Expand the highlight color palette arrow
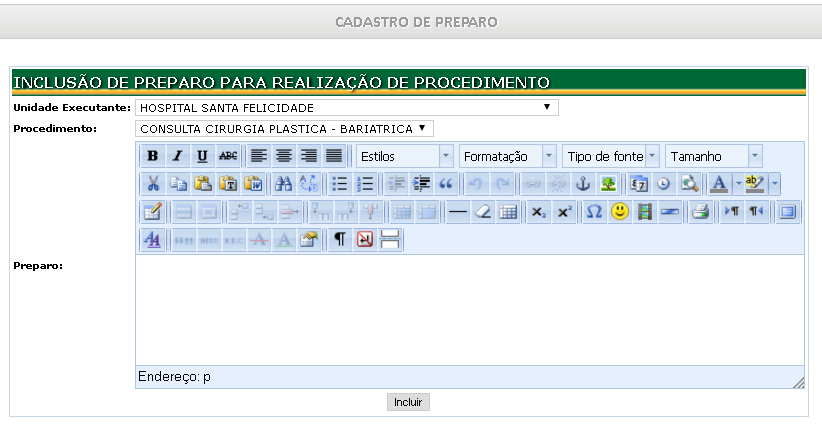Image resolution: width=822 pixels, height=427 pixels. [775, 184]
